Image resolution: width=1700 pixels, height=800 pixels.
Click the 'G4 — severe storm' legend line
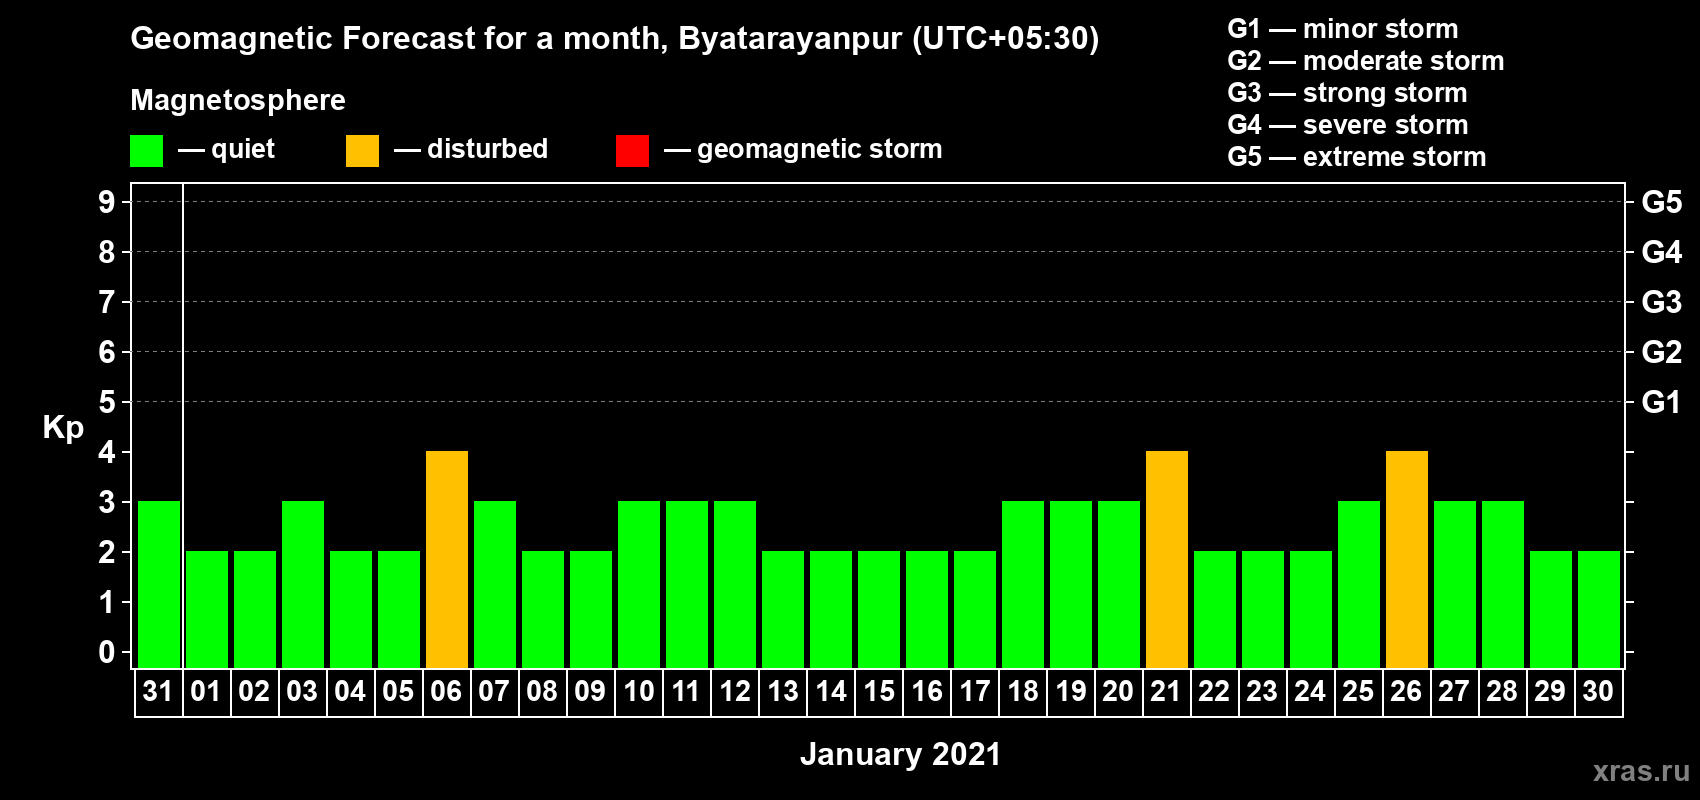1348,125
